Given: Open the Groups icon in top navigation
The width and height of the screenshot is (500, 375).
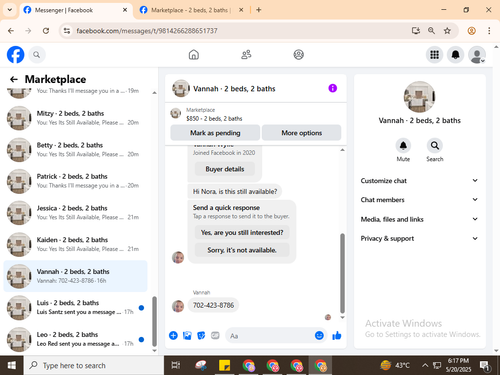Looking at the screenshot, I should 298,54.
